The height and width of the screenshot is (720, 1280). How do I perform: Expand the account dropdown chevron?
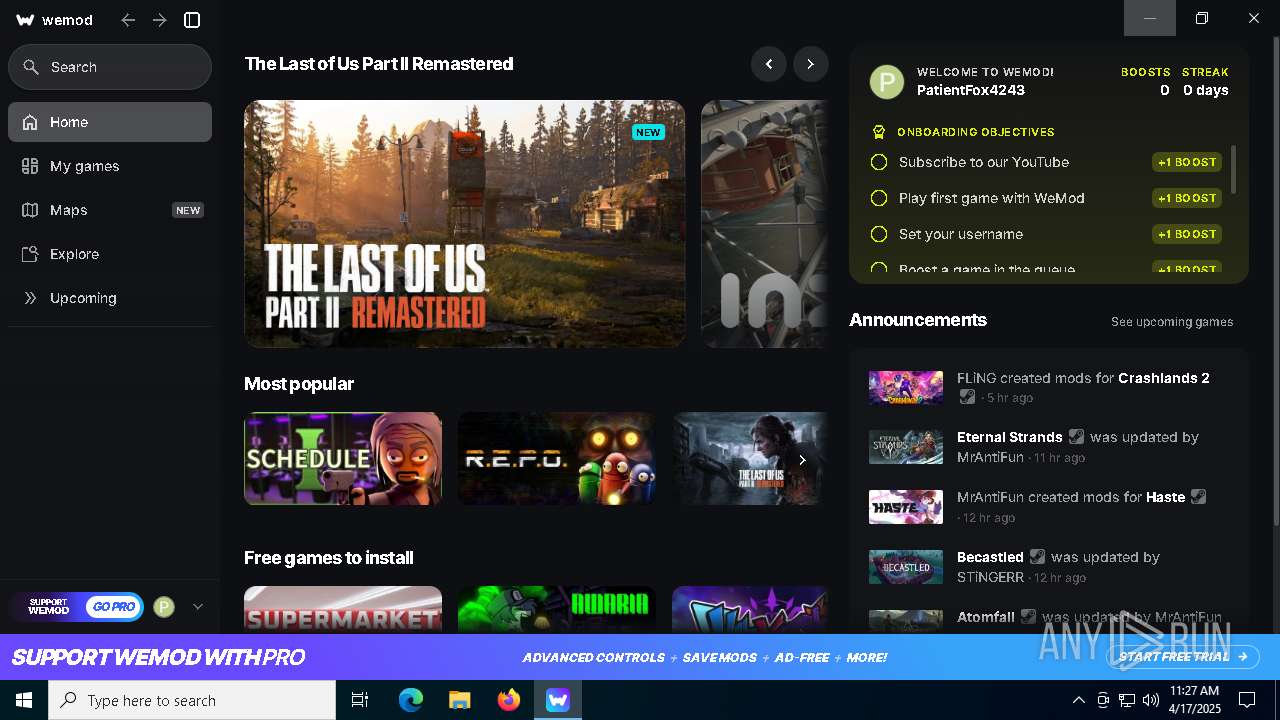pos(198,606)
